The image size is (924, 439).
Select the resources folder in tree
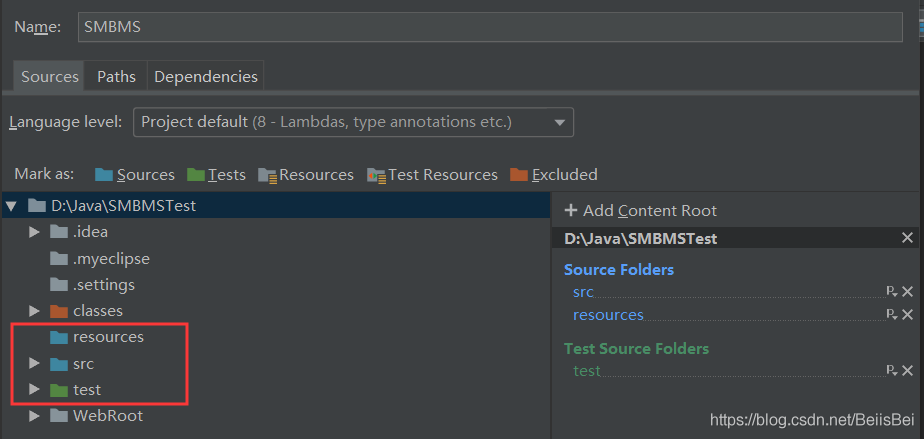pos(108,337)
